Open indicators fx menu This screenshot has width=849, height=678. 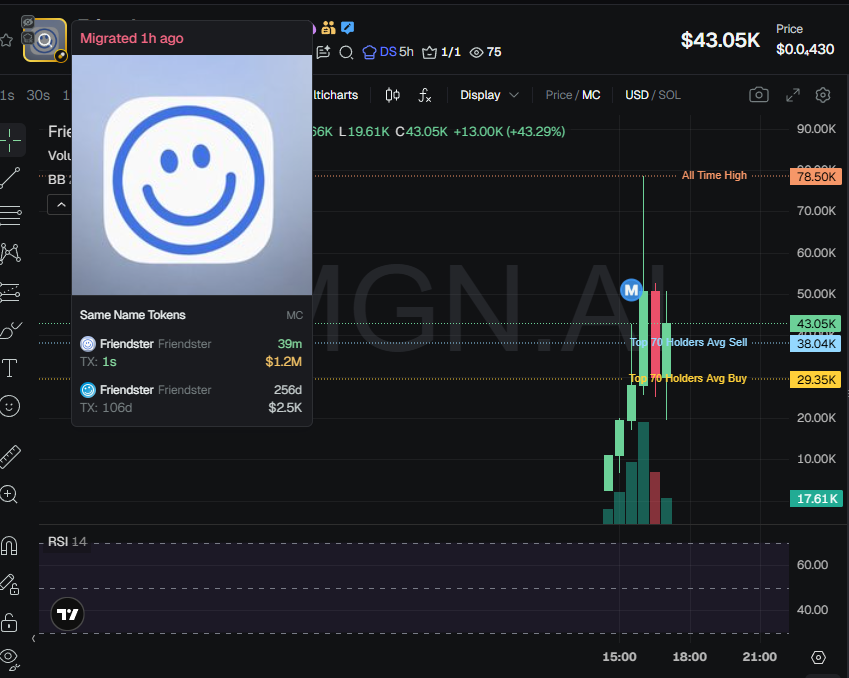(x=424, y=95)
